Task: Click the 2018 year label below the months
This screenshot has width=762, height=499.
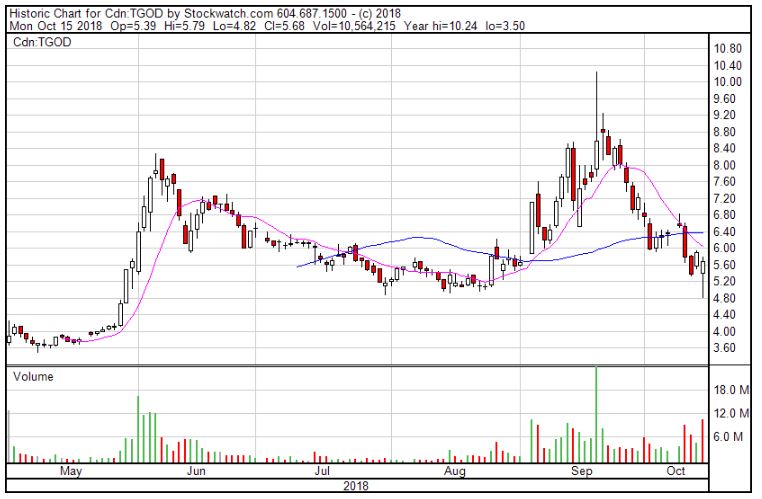Action: 356,485
